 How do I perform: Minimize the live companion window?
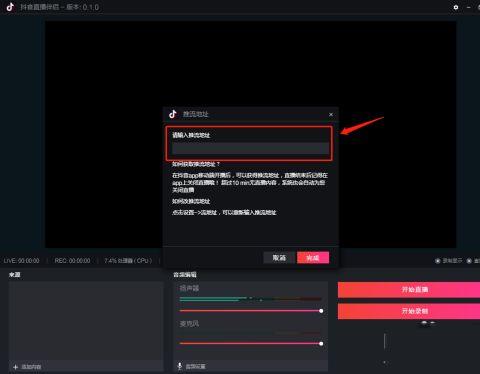coord(468,7)
